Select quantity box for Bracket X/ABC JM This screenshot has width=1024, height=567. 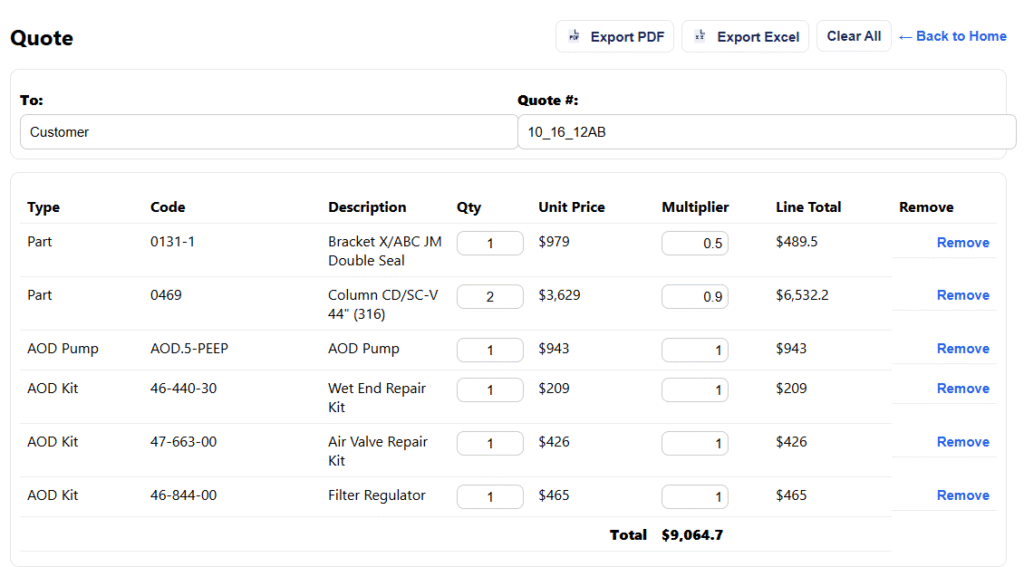point(490,243)
